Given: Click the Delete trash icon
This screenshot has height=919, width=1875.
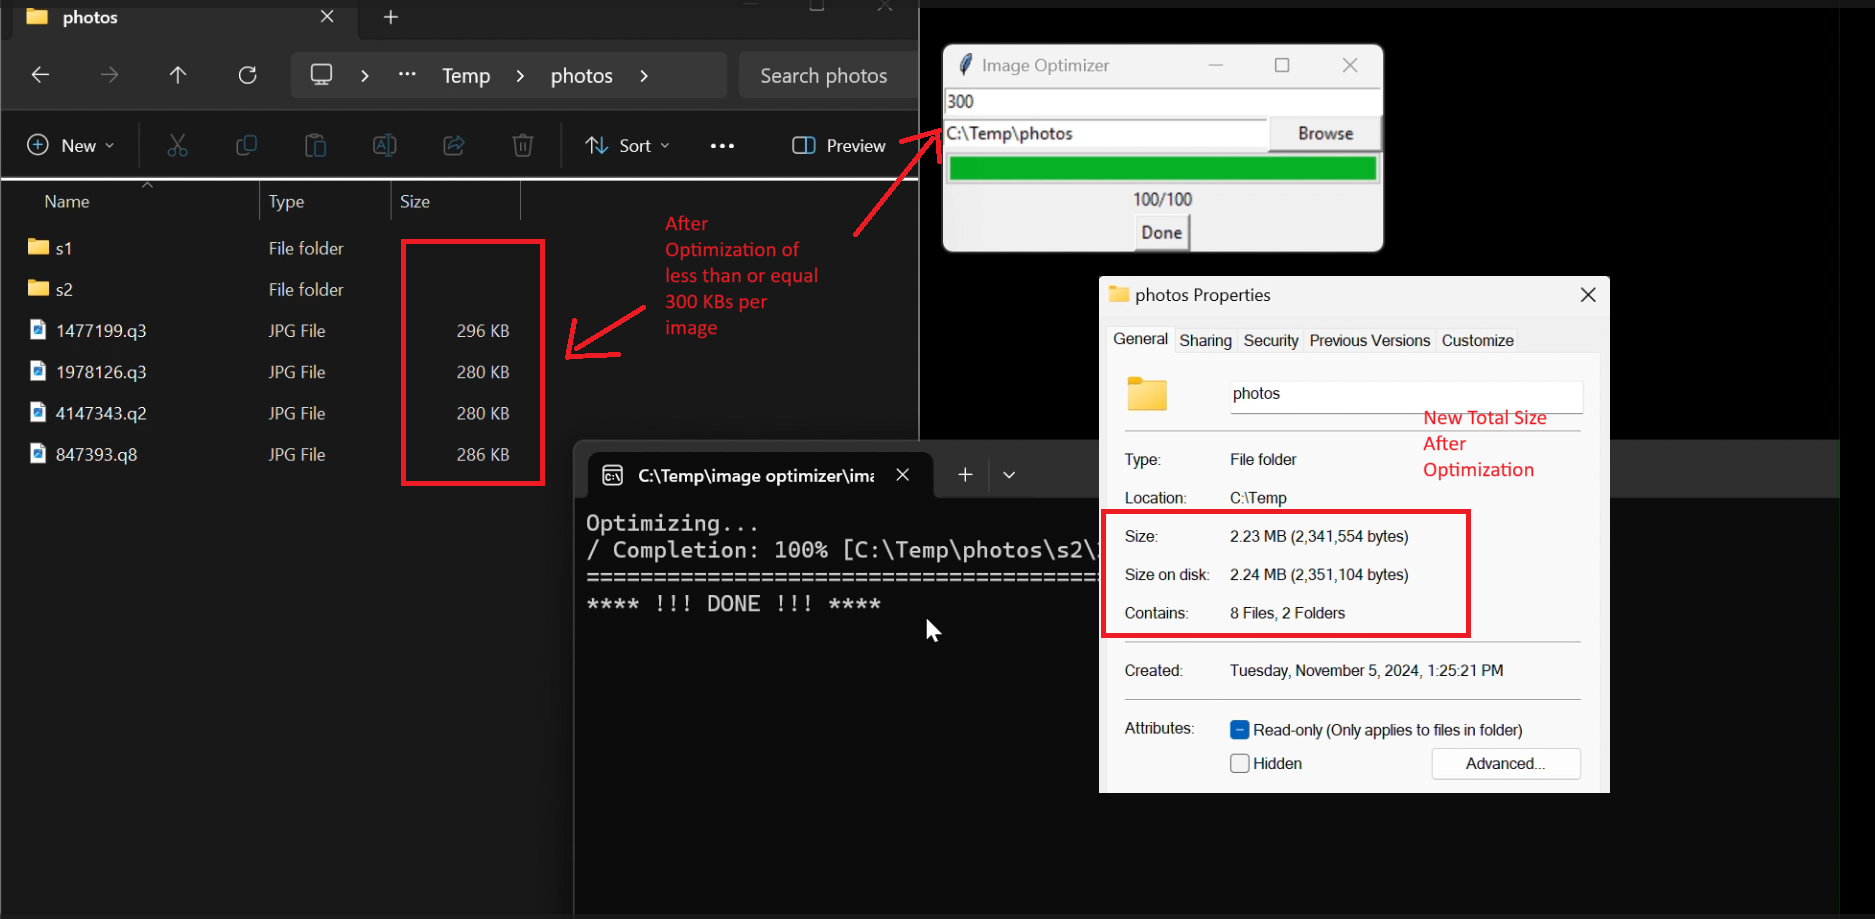Looking at the screenshot, I should point(522,146).
